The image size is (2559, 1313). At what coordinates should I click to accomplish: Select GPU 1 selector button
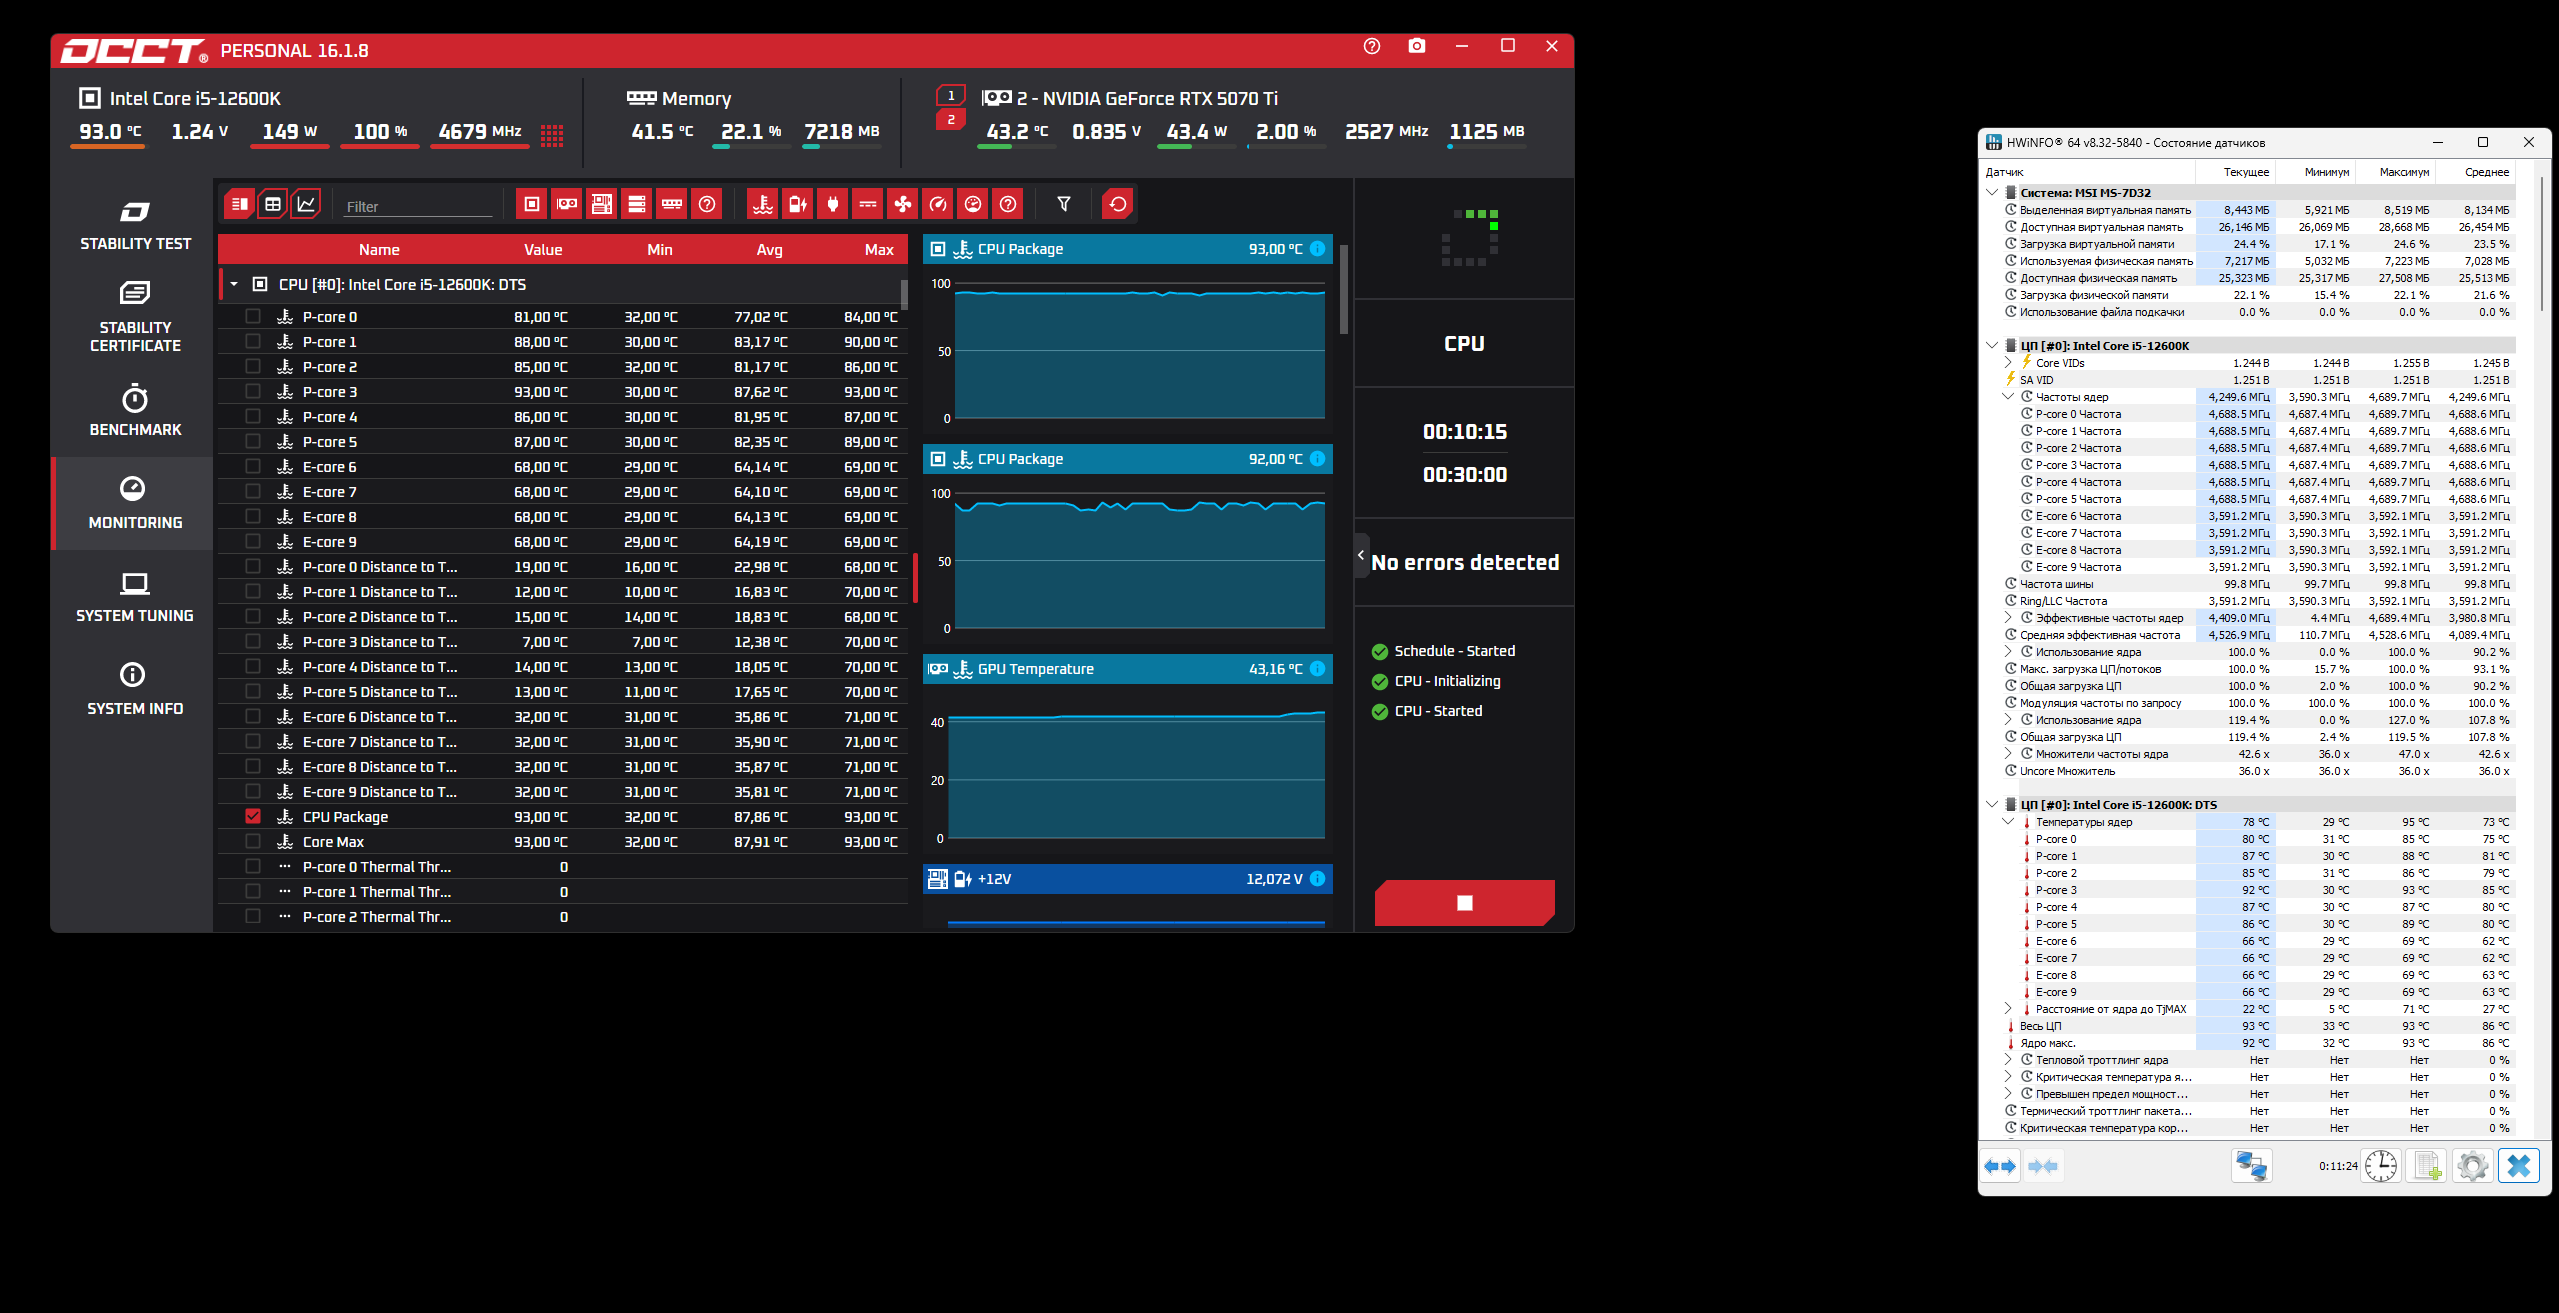950,96
